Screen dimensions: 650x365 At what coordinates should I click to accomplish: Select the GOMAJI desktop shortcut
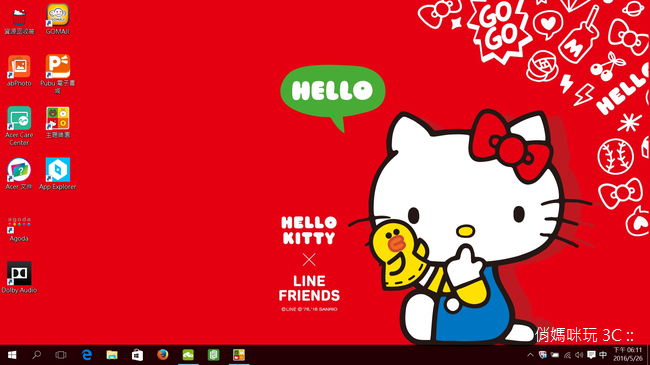click(x=58, y=19)
